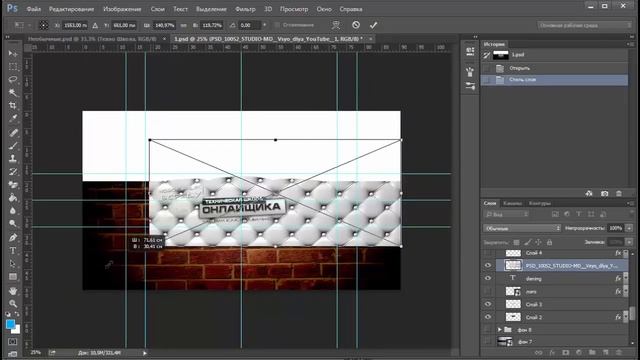Open the Файл menu
Screen dimensions: 640x360
point(34,9)
